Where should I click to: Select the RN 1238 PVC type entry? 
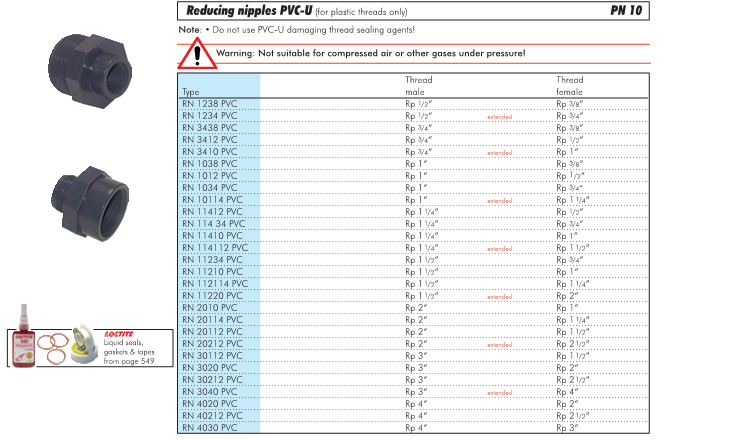210,104
